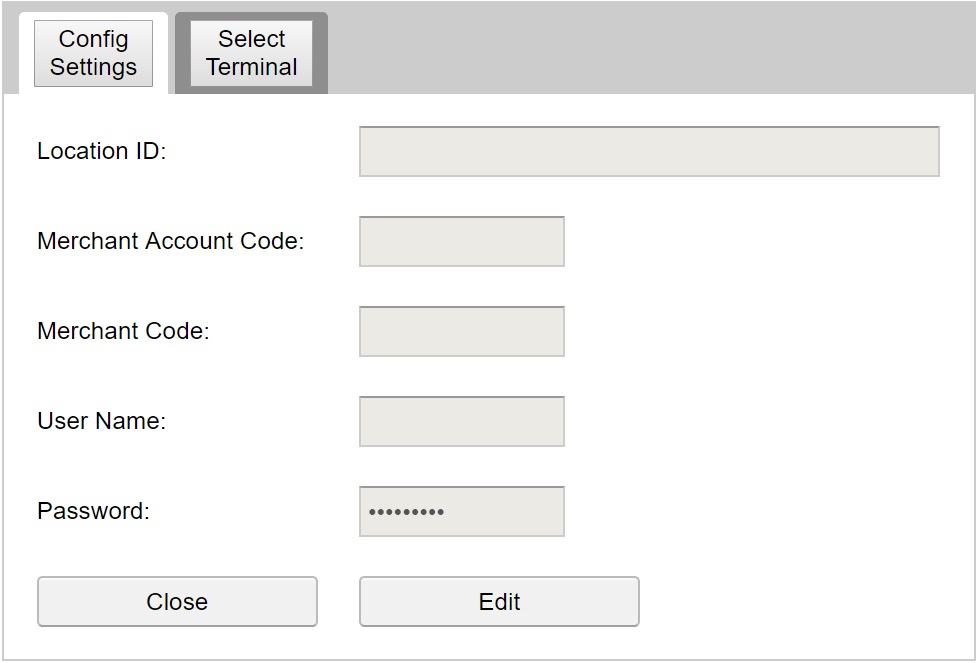Switch to the Config Settings tab
978x663 pixels.
click(93, 54)
